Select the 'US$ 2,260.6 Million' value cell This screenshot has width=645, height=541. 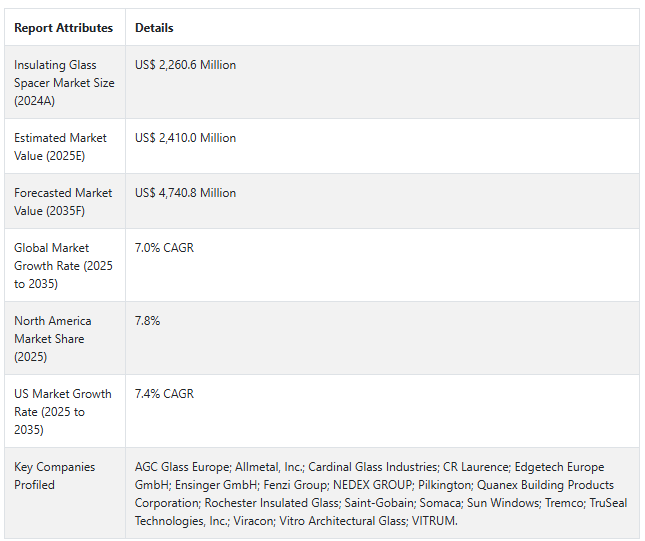point(185,65)
